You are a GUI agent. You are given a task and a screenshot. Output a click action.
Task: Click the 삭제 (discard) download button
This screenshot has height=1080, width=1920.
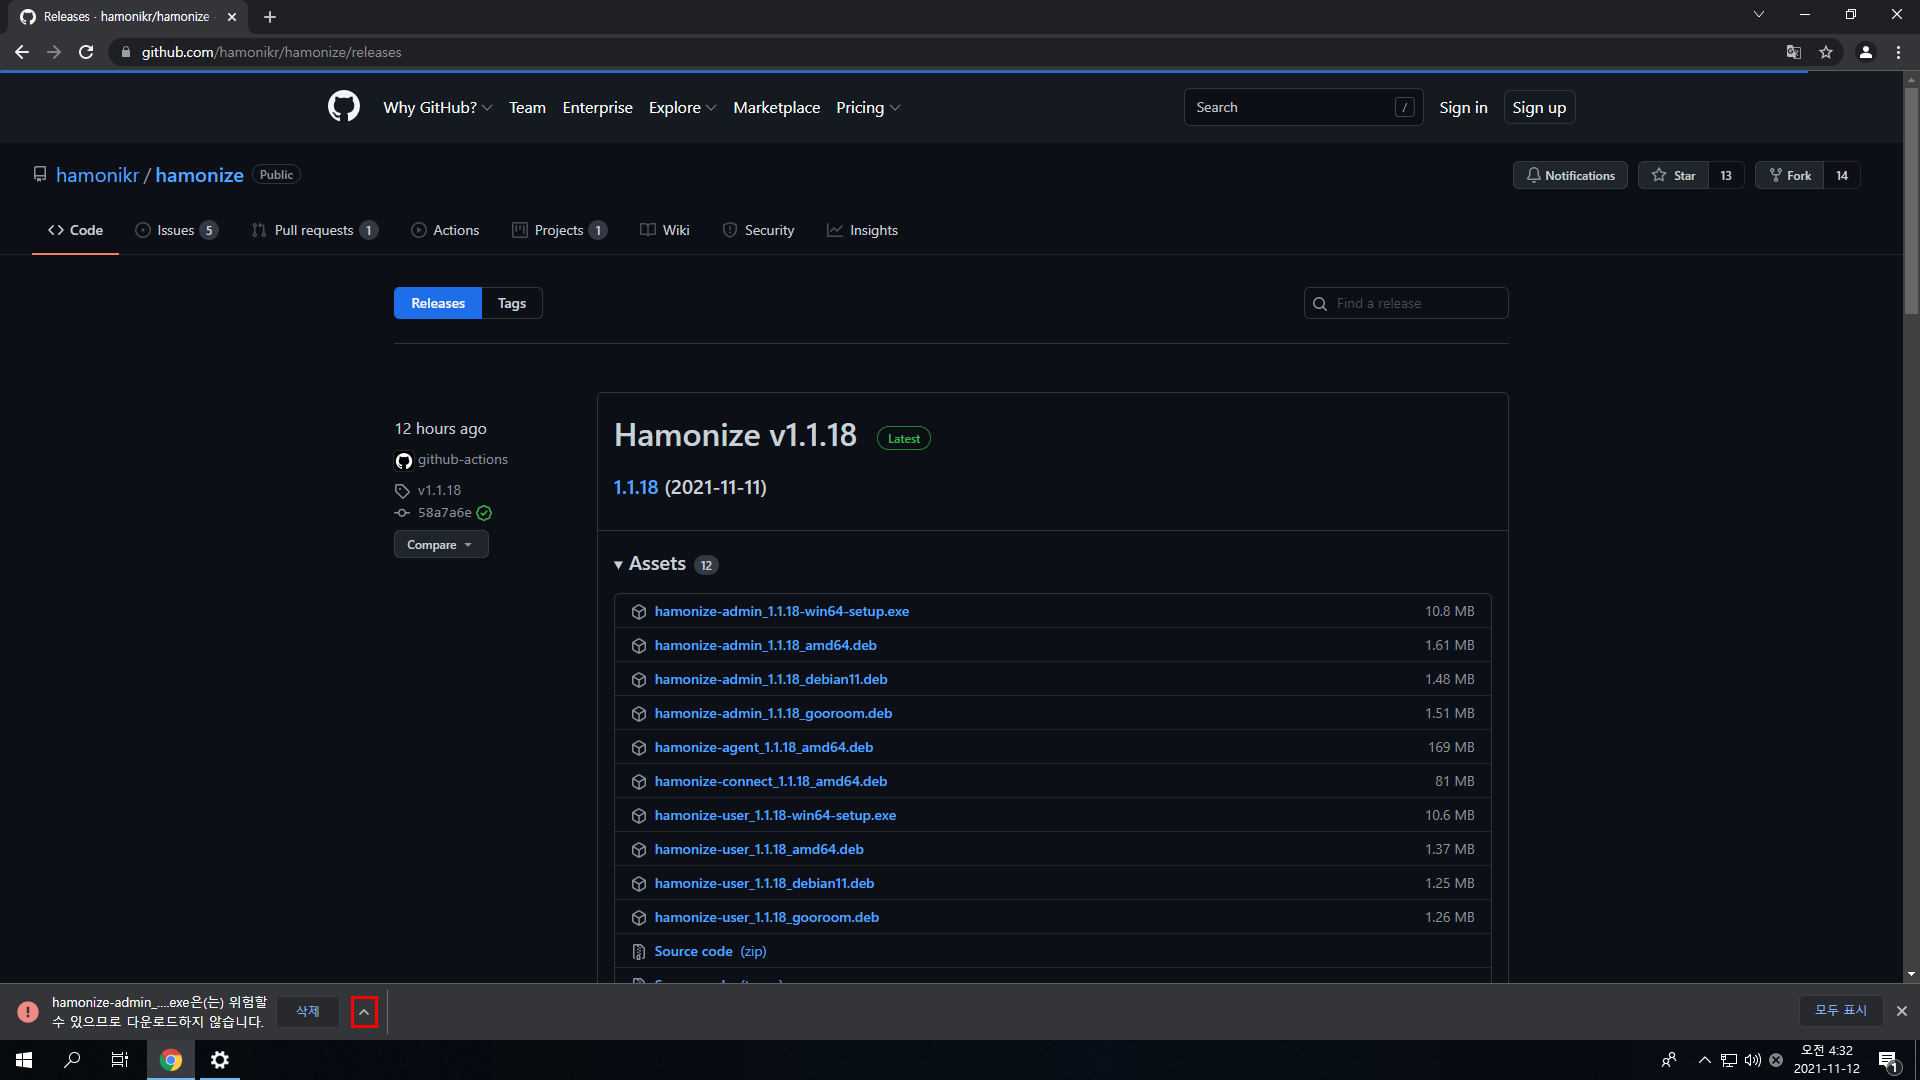[x=308, y=1011]
